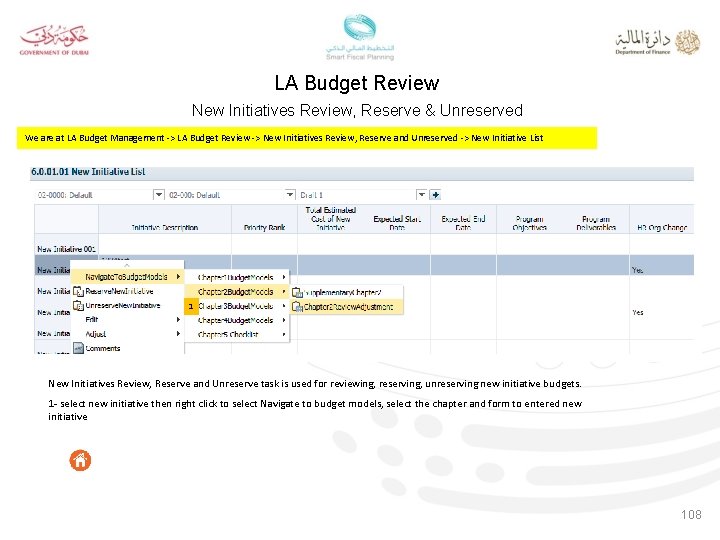Click the Comments menu icon
Viewport: 720px width, 540px height.
tap(79, 348)
